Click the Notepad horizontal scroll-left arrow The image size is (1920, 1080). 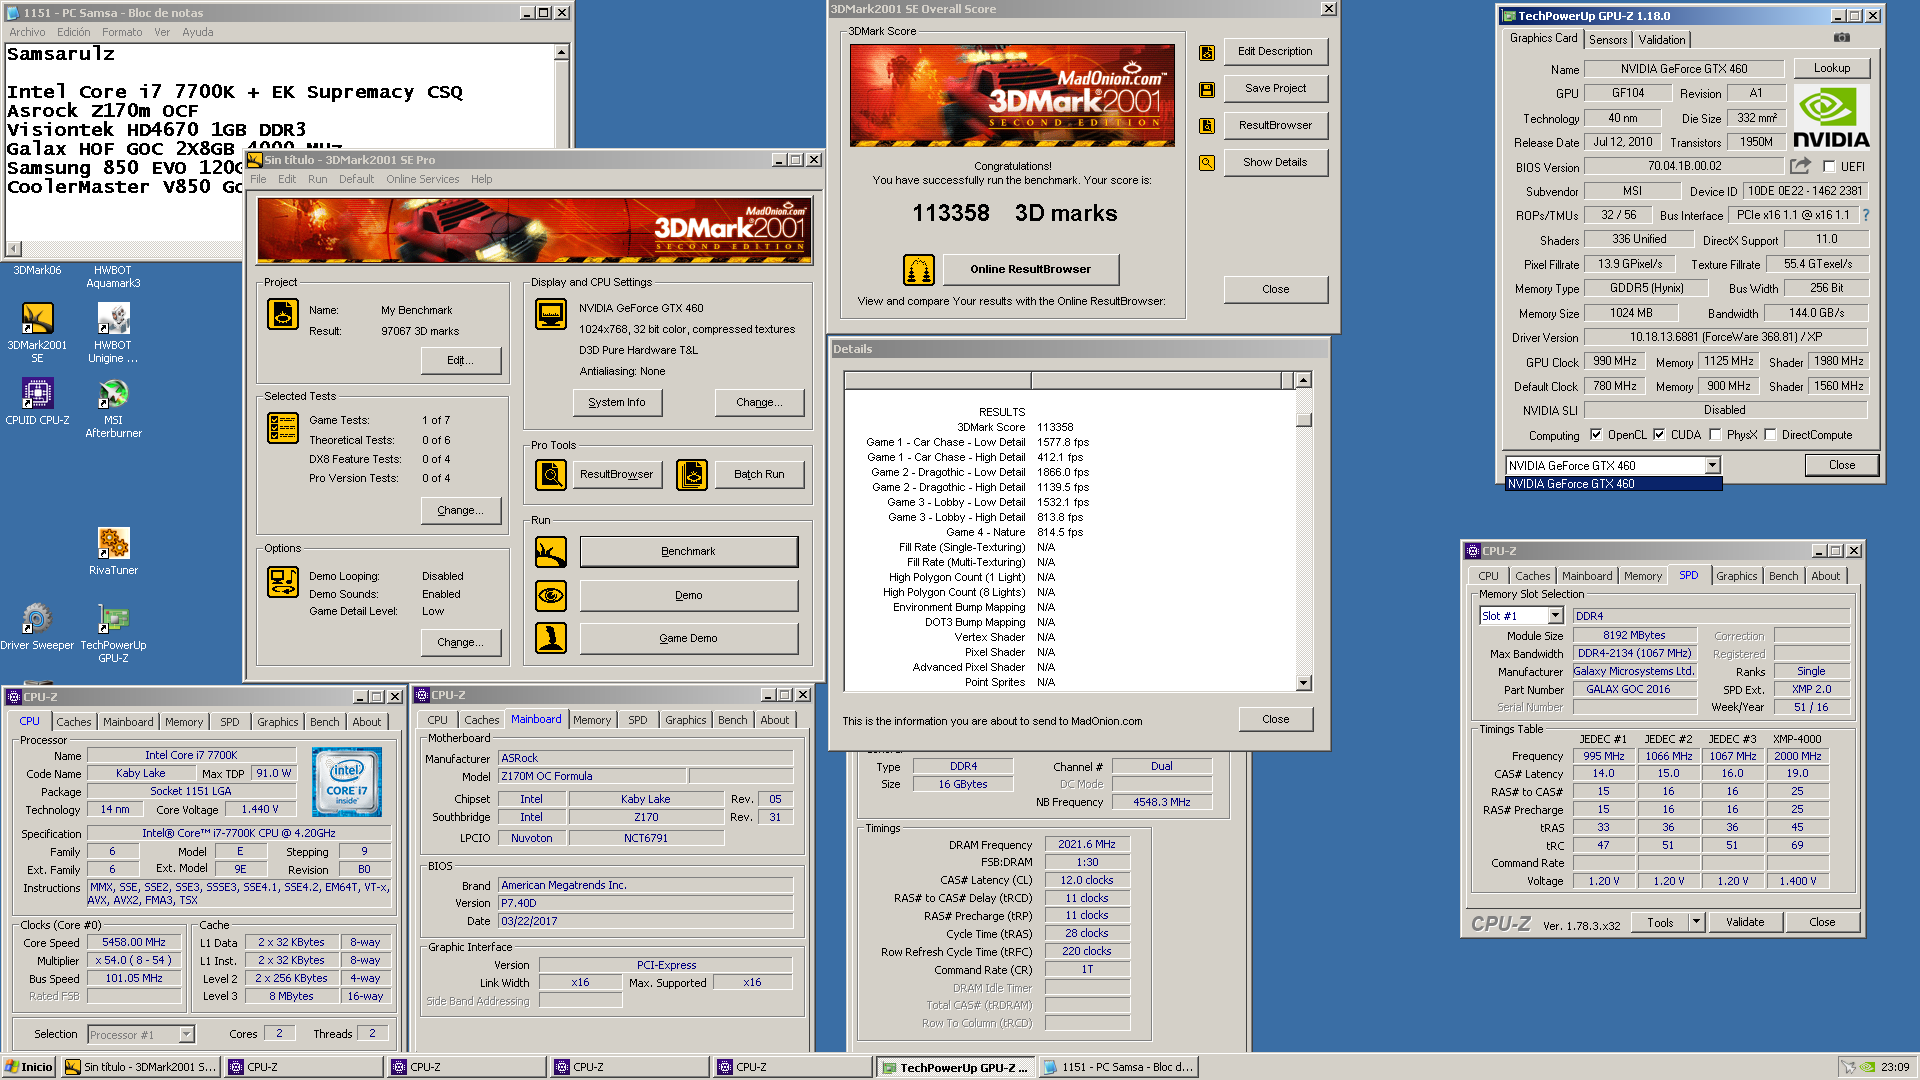click(x=14, y=248)
